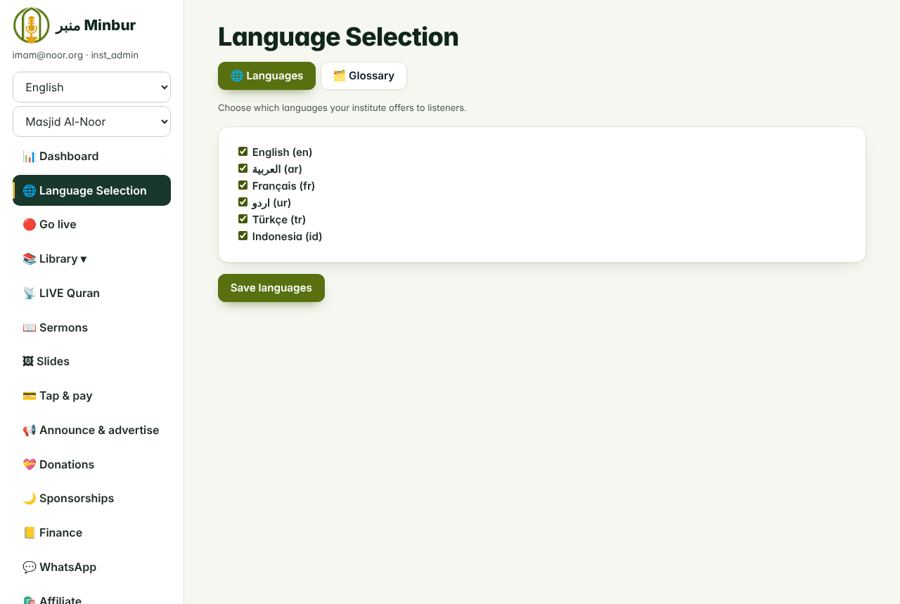Click the folder dividers icon in Glossary tab
The width and height of the screenshot is (900, 604).
coord(339,76)
